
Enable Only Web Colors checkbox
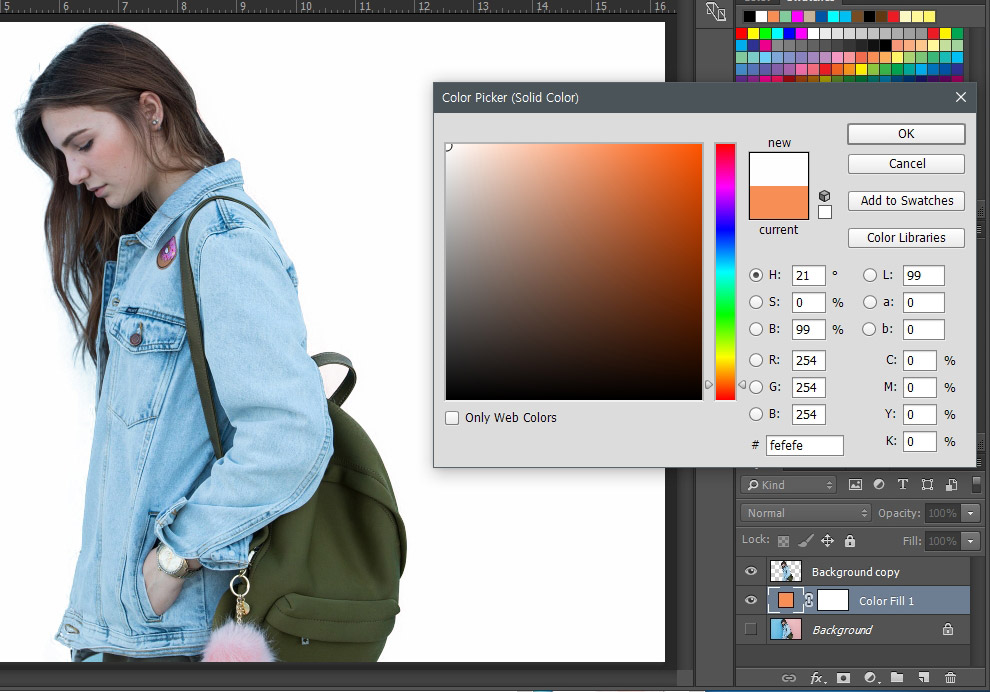(x=452, y=418)
